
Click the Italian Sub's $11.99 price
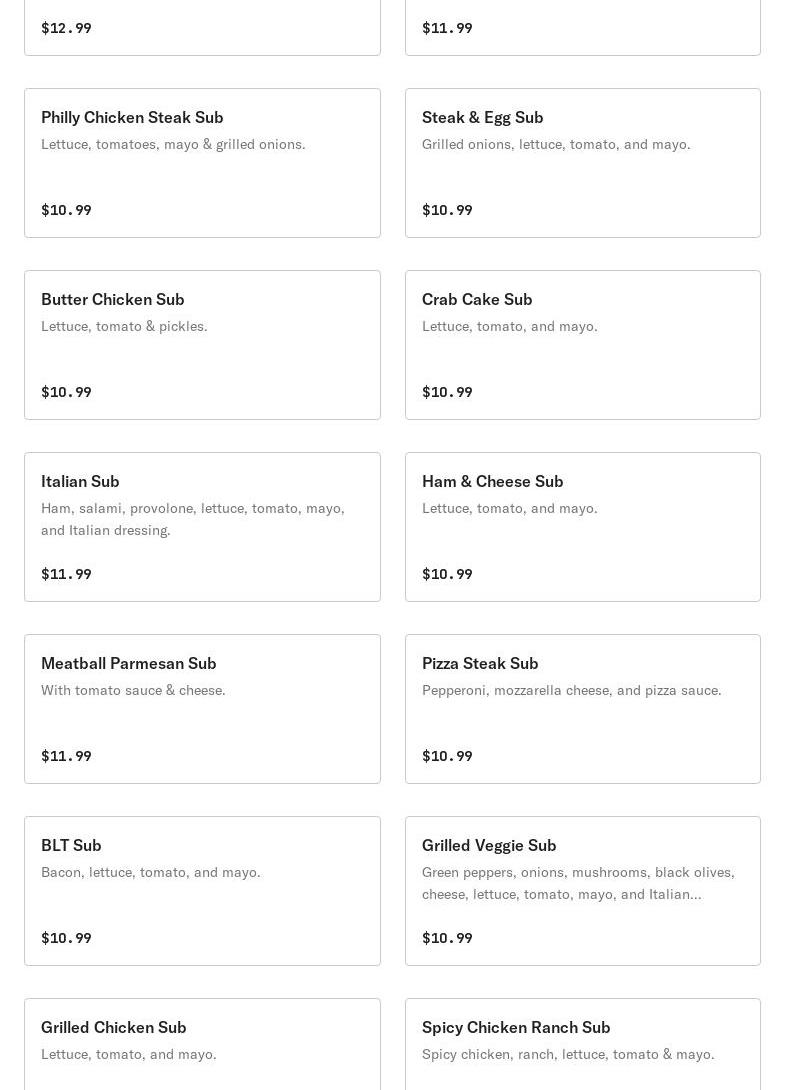[x=66, y=574]
